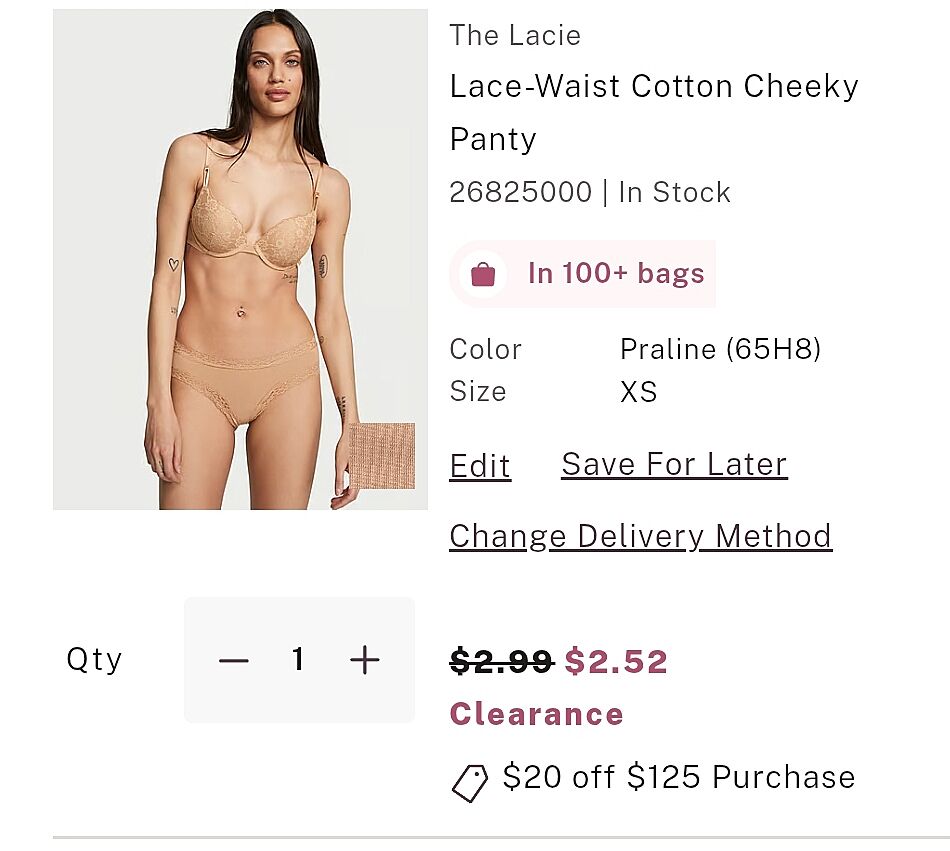Click the crossed-out $2.99 original price
Image resolution: width=950 pixels, height=851 pixels.
[x=501, y=661]
